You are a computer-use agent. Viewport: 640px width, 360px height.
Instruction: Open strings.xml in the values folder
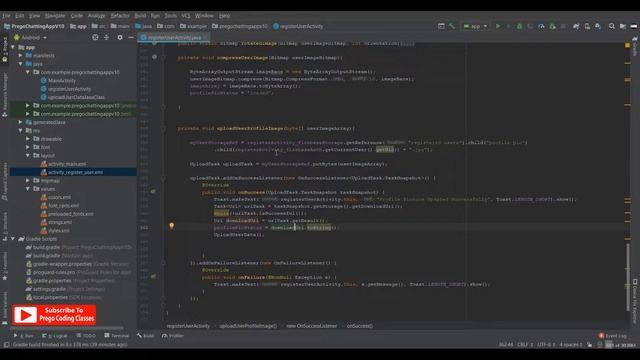point(60,222)
